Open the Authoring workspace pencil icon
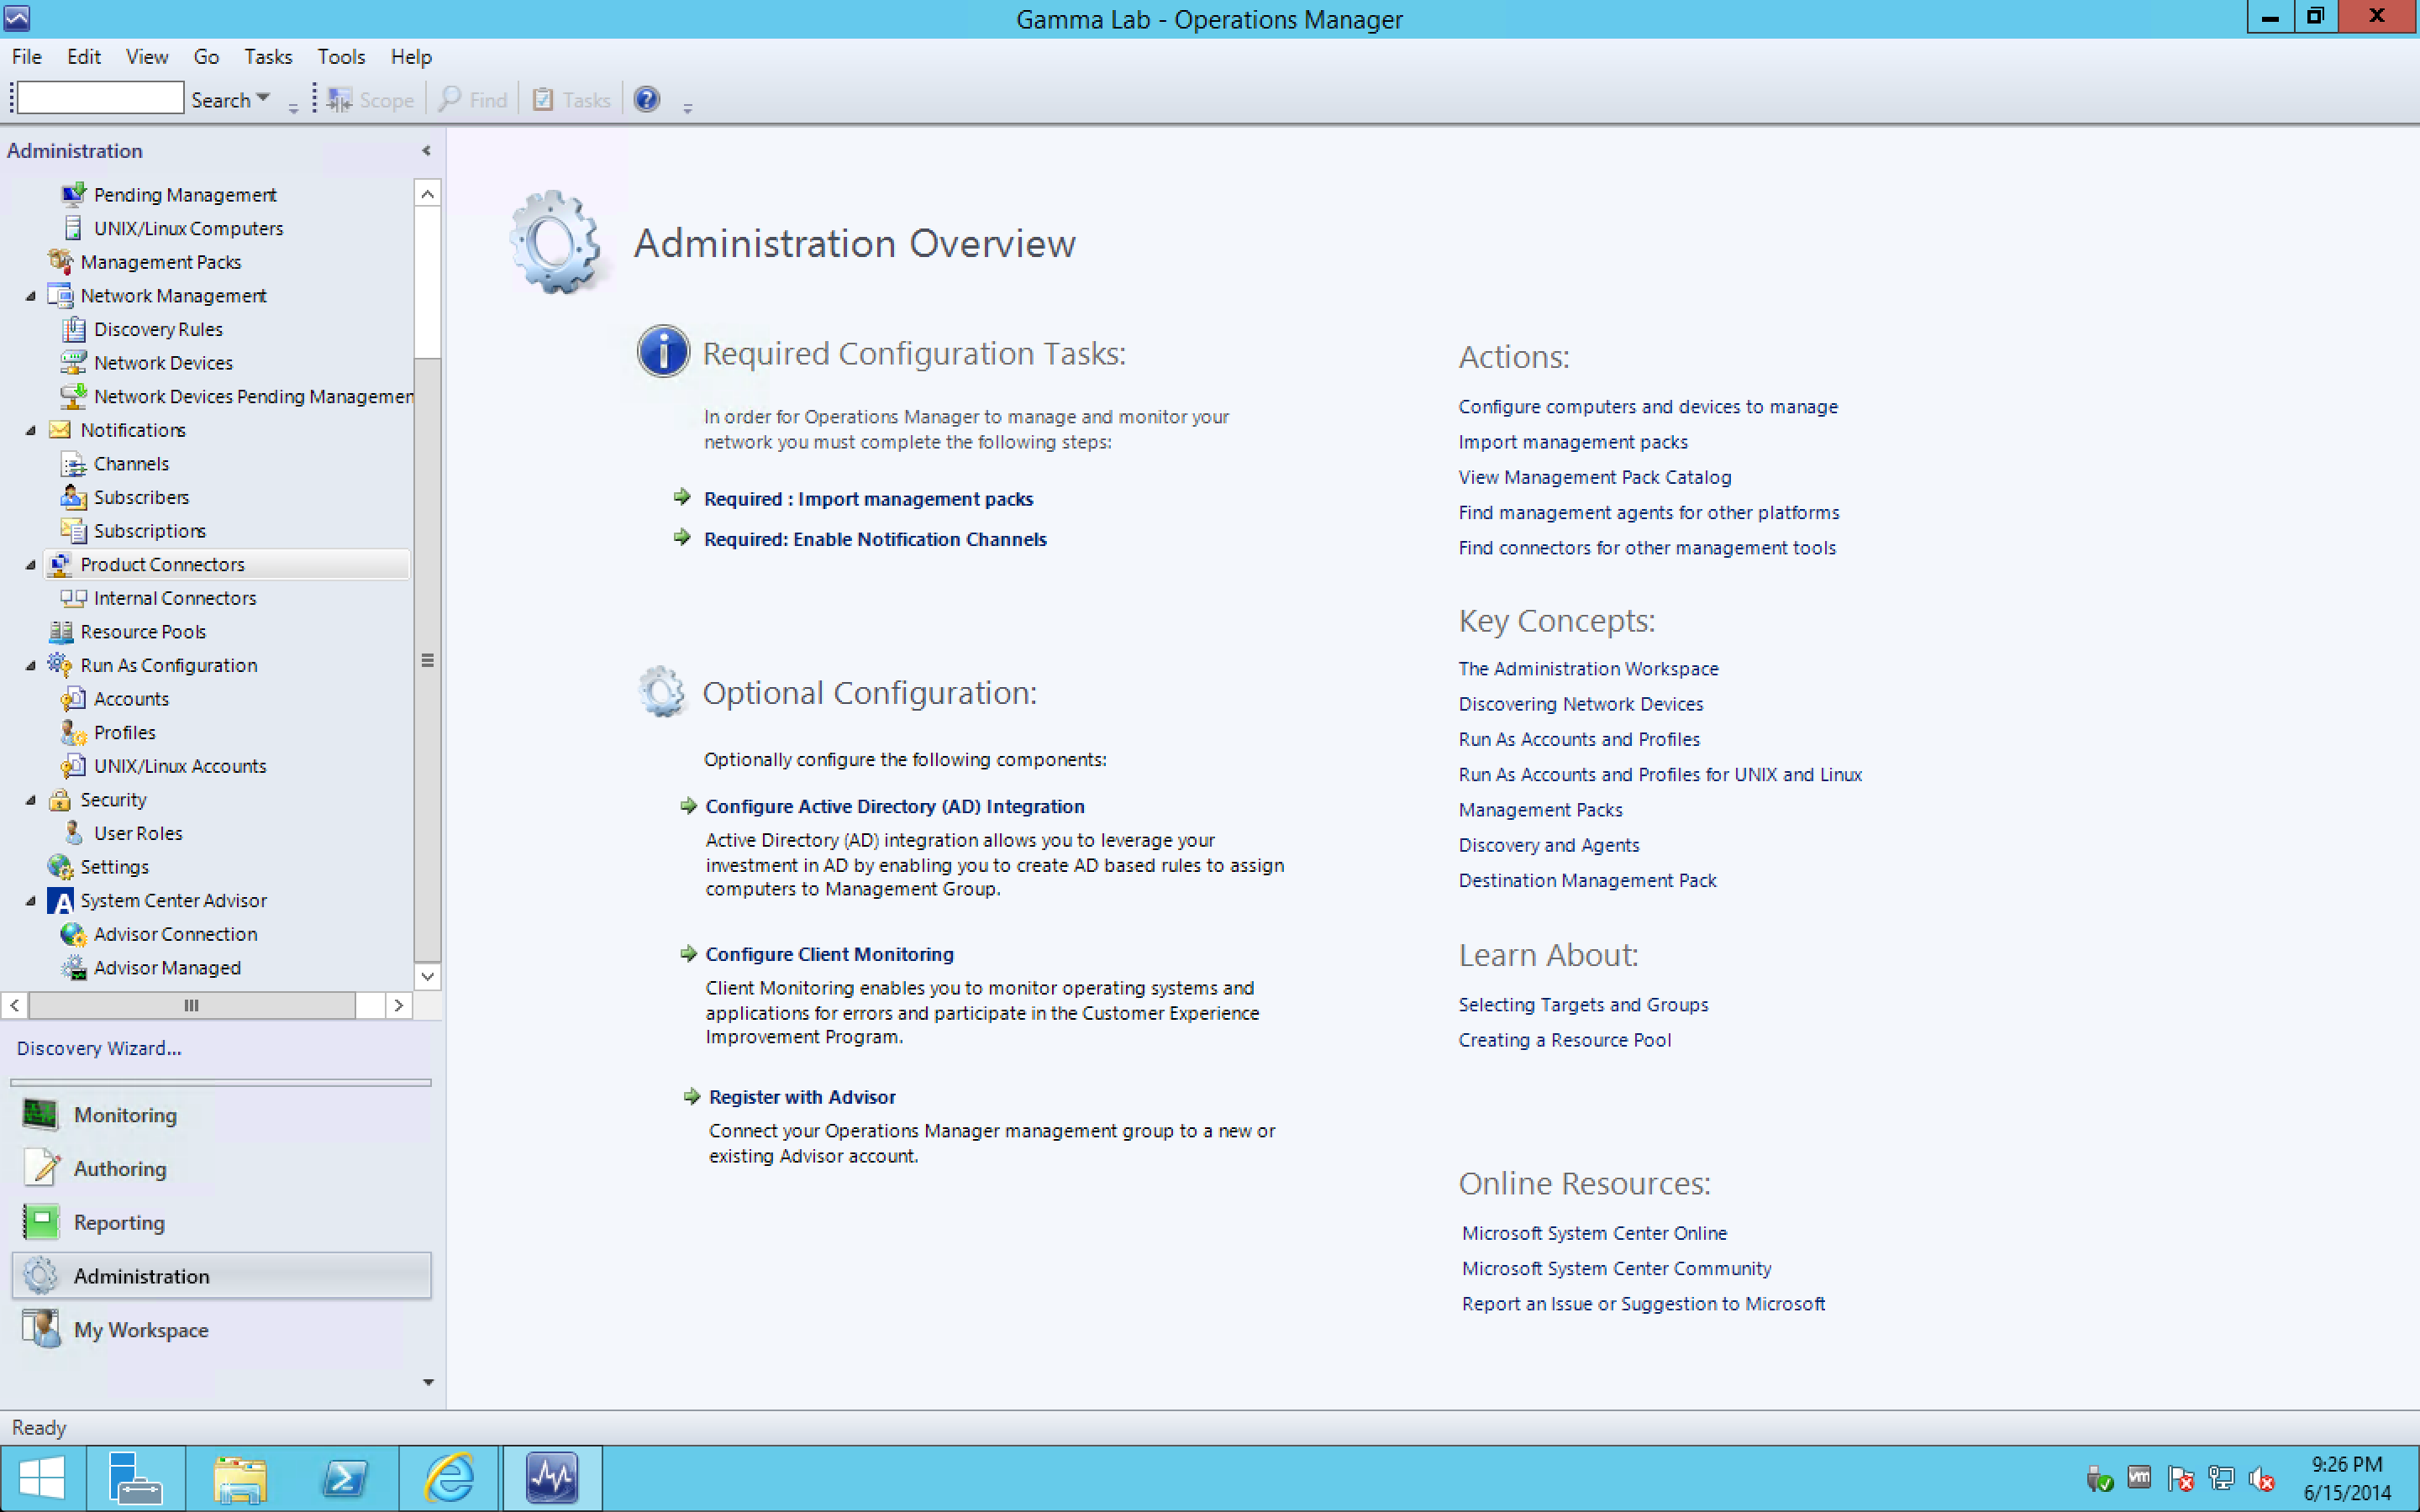The image size is (2420, 1512). 41,1168
